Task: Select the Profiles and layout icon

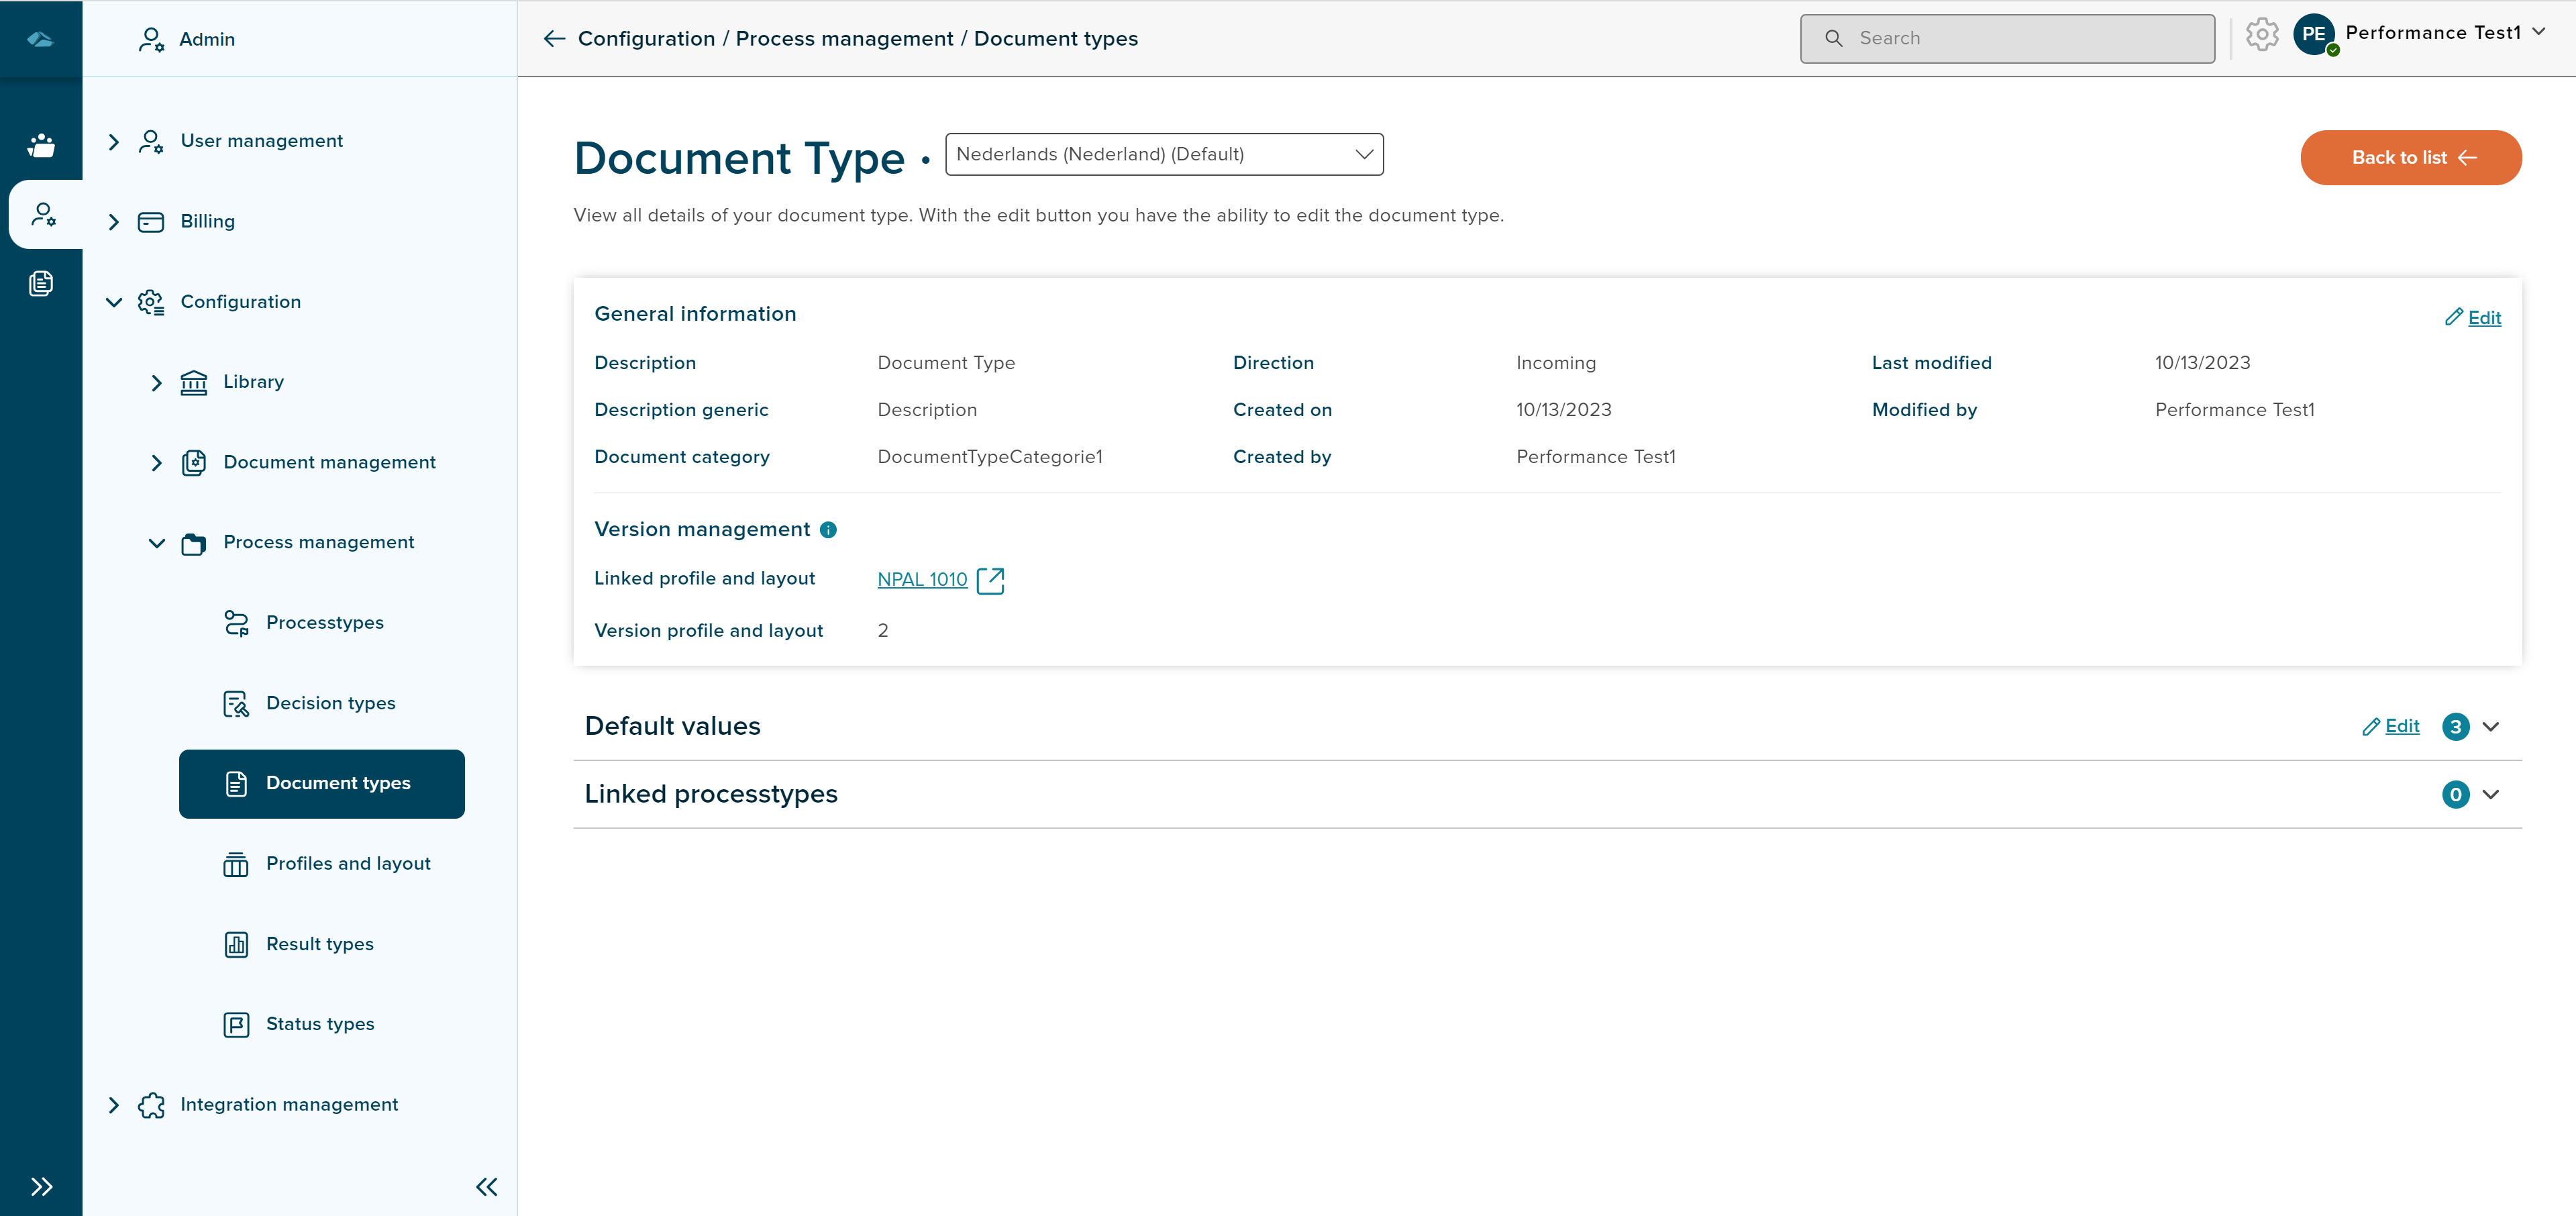Action: point(236,864)
